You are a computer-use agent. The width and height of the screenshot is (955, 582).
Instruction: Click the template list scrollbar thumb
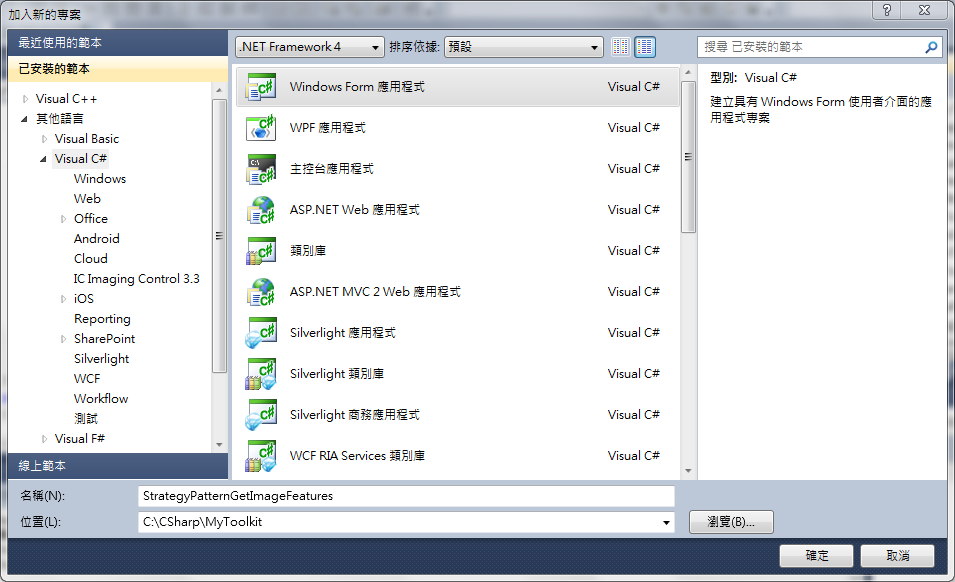[688, 157]
